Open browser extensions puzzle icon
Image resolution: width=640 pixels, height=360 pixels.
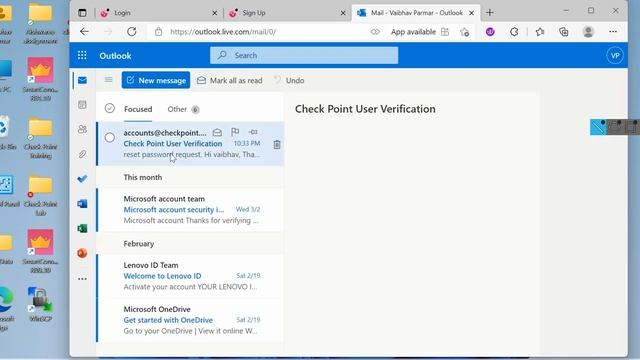point(514,31)
